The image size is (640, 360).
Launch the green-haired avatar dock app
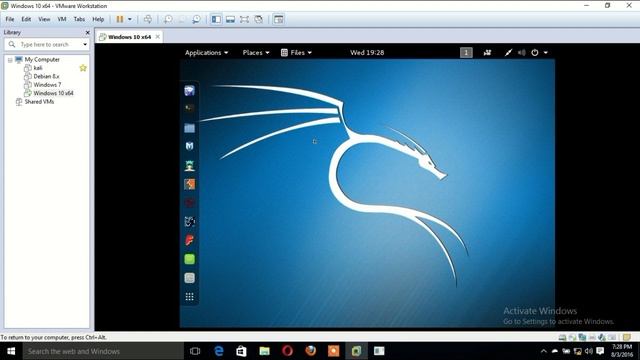coord(189,166)
